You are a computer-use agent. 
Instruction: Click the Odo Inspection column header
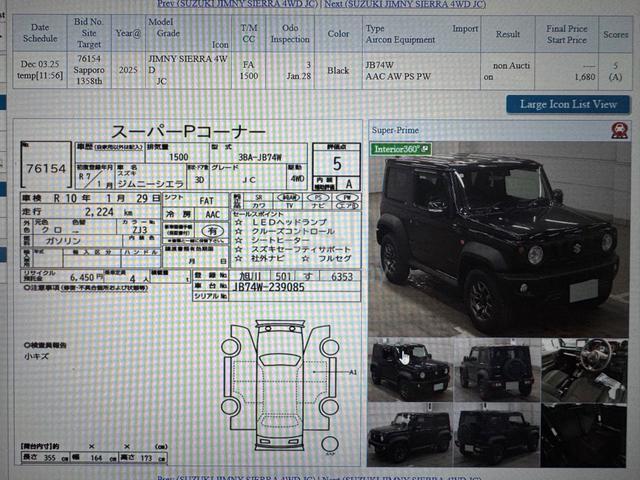[x=290, y=33]
